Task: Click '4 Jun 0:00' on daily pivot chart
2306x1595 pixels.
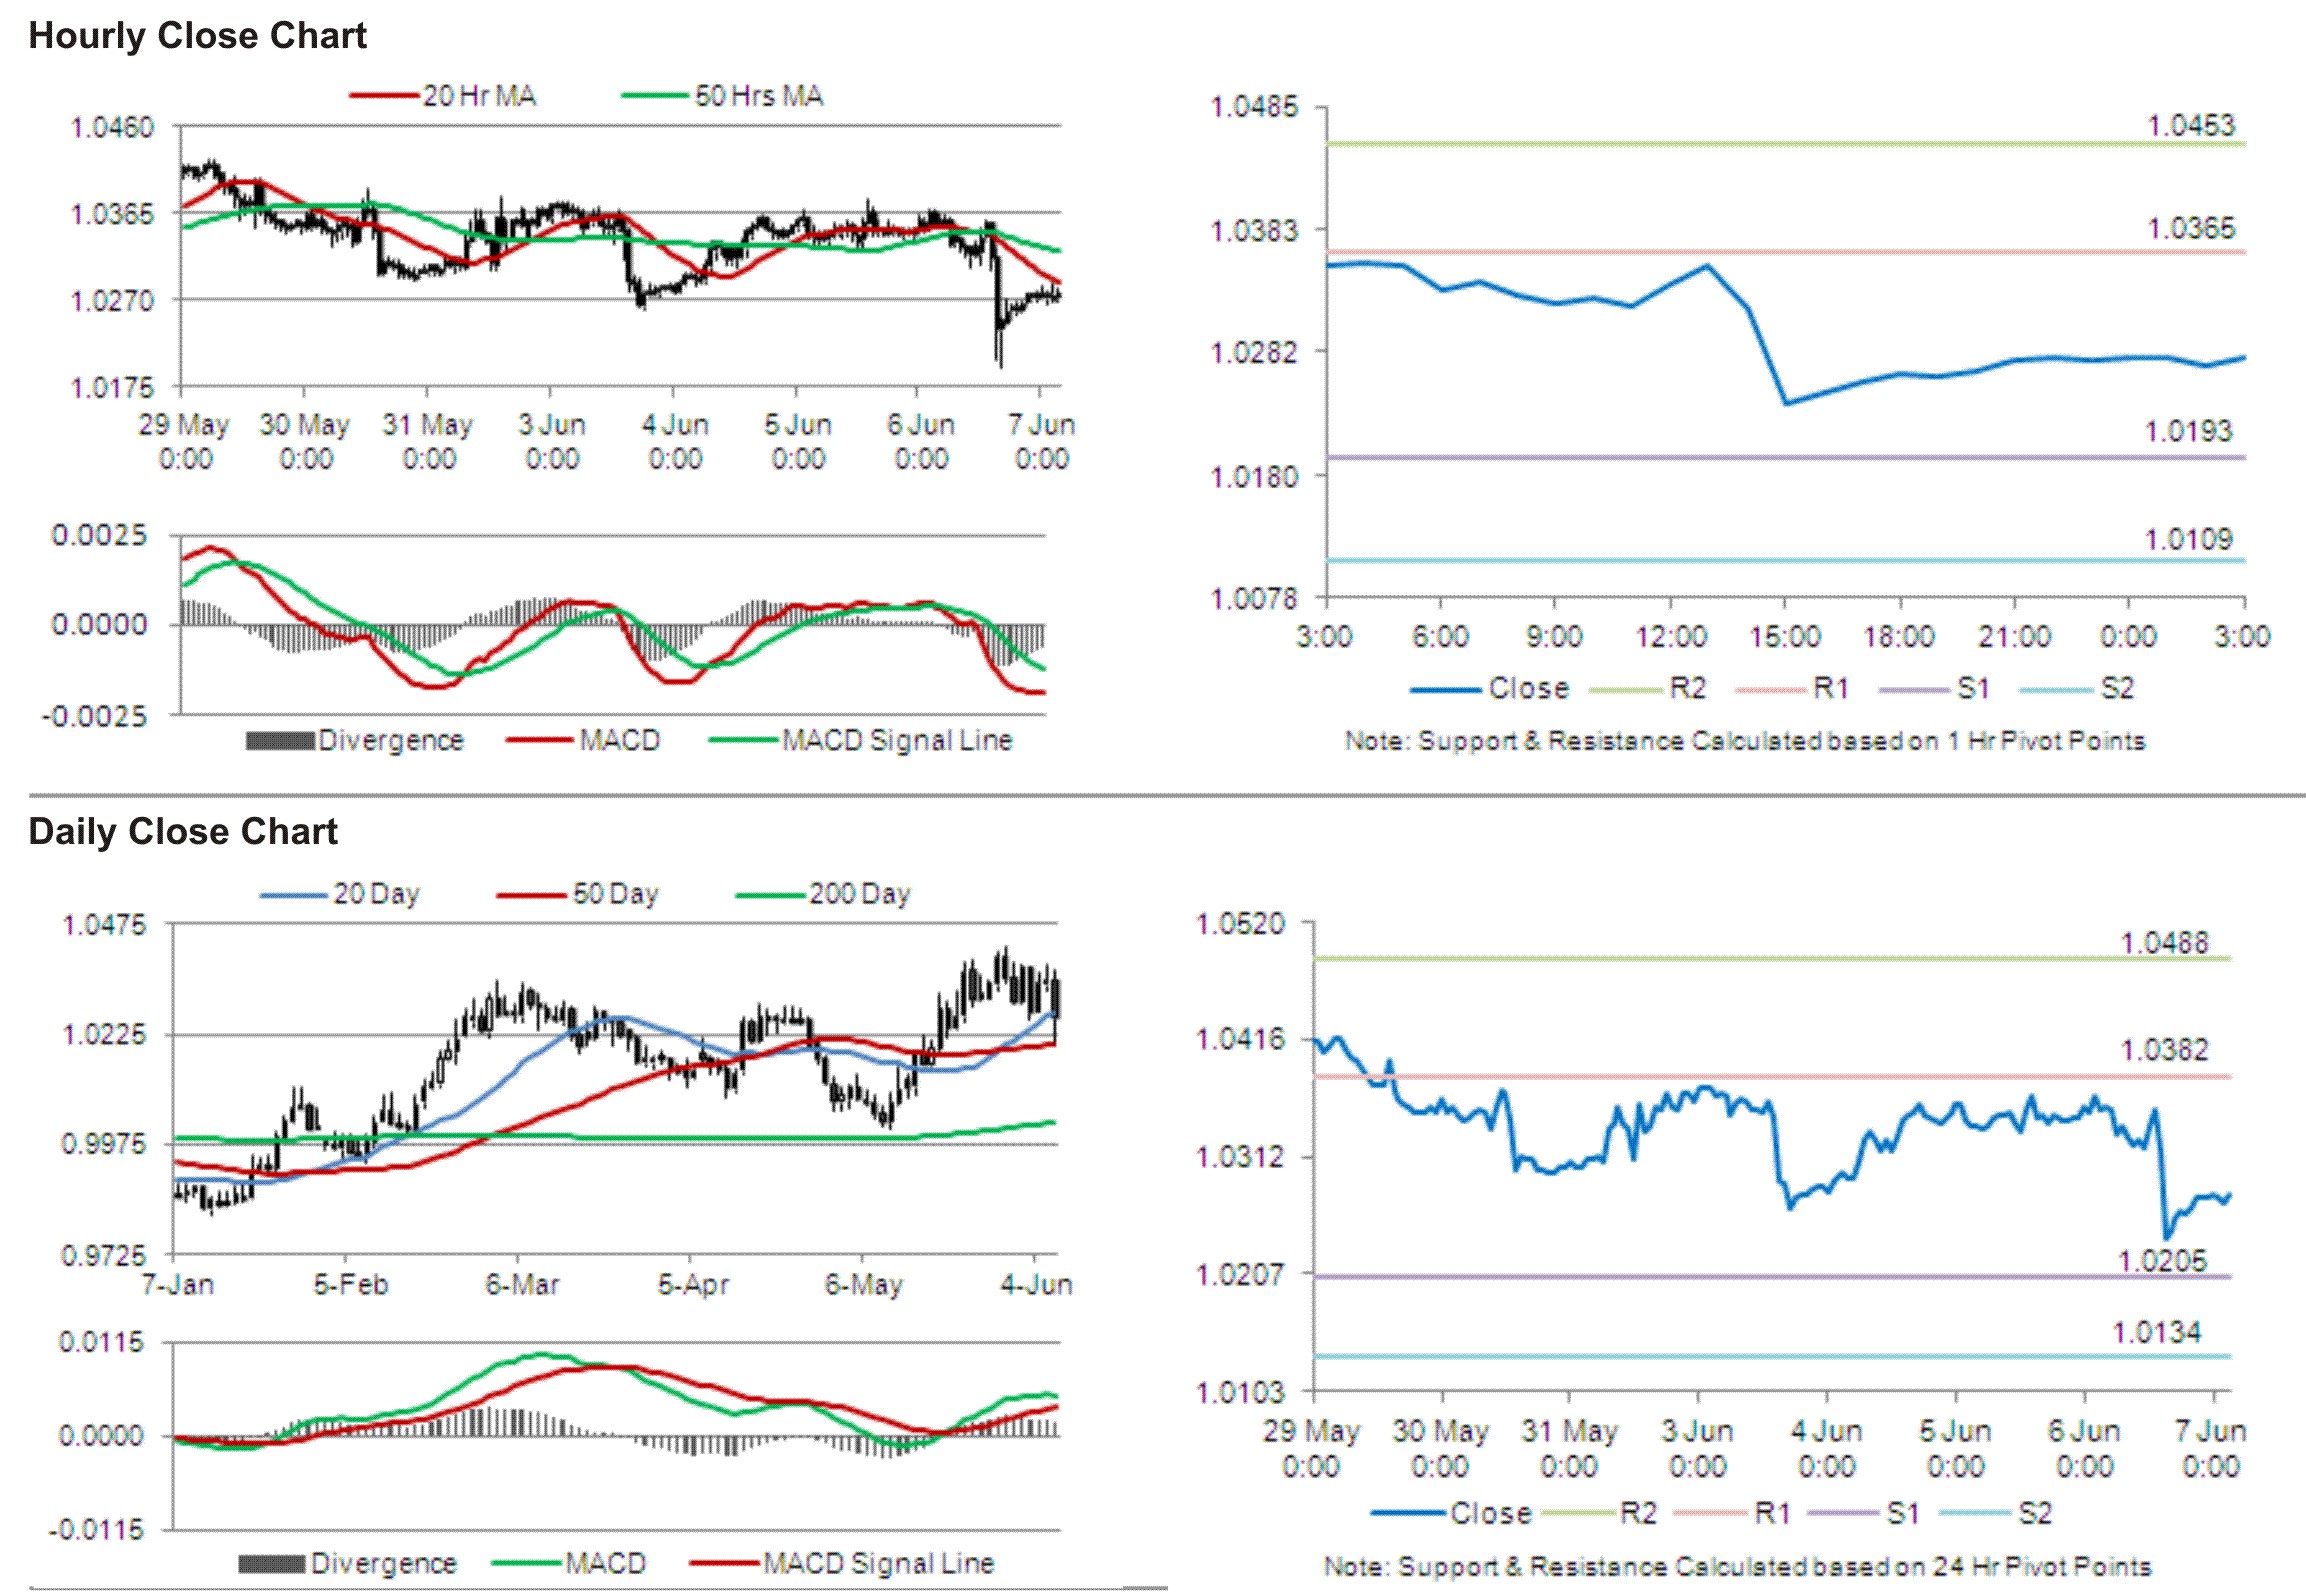Action: tap(1826, 1449)
